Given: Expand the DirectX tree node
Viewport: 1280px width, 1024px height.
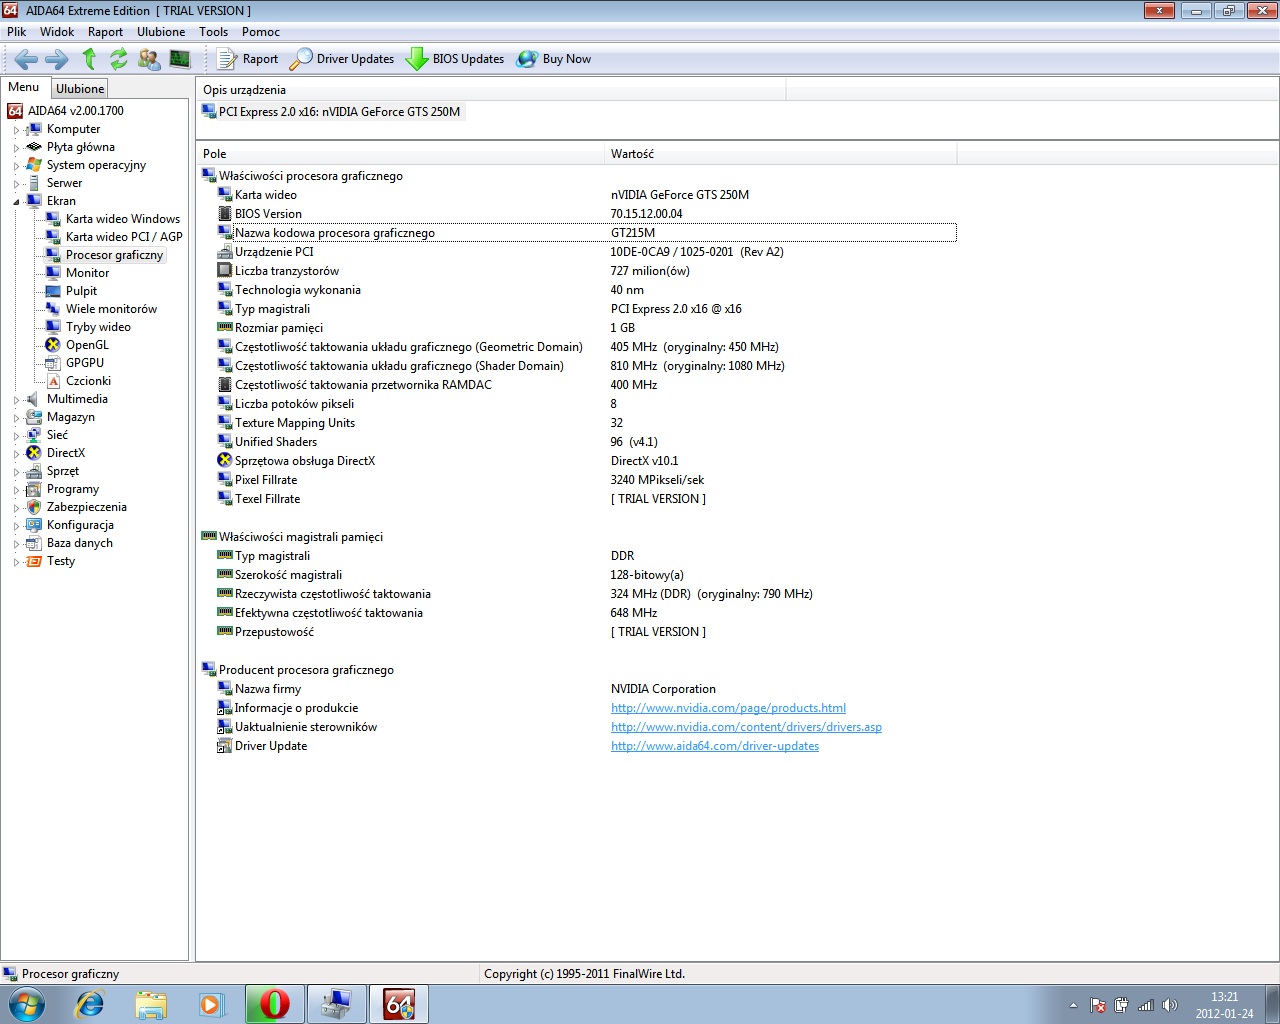Looking at the screenshot, I should tap(16, 454).
